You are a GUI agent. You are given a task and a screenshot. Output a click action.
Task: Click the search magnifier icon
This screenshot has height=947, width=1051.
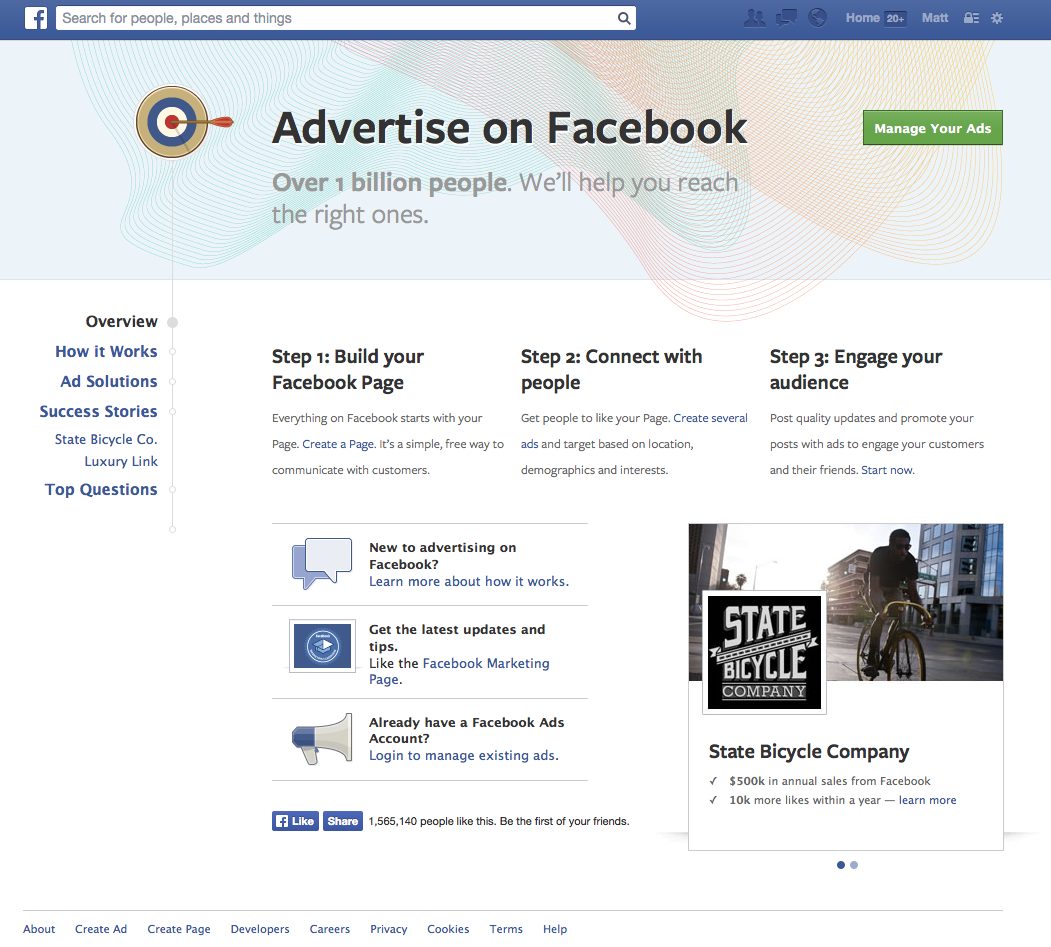click(623, 18)
